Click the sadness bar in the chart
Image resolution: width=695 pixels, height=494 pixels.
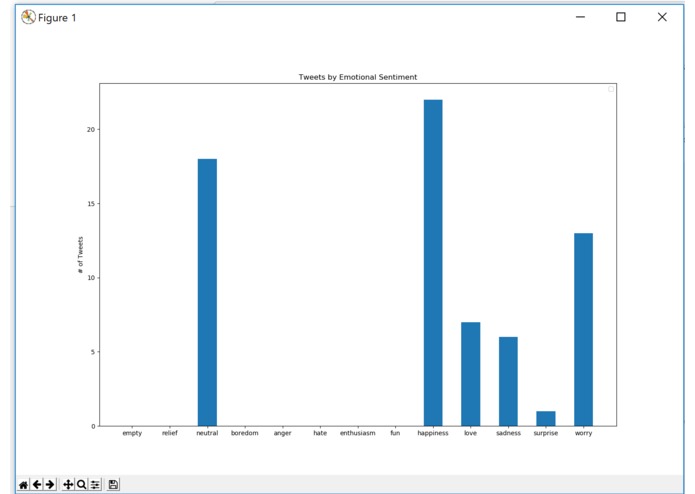(x=508, y=381)
